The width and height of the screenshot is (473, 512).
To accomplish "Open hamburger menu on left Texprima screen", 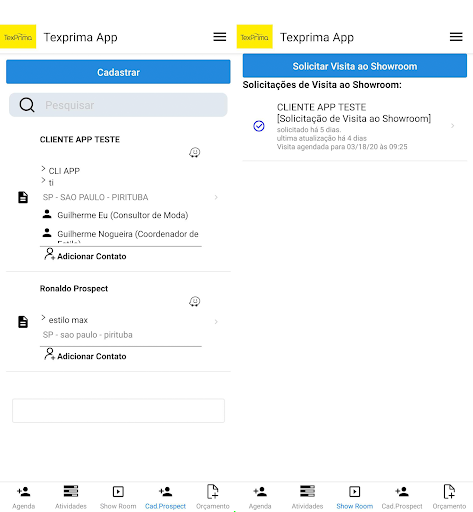I will (x=220, y=37).
